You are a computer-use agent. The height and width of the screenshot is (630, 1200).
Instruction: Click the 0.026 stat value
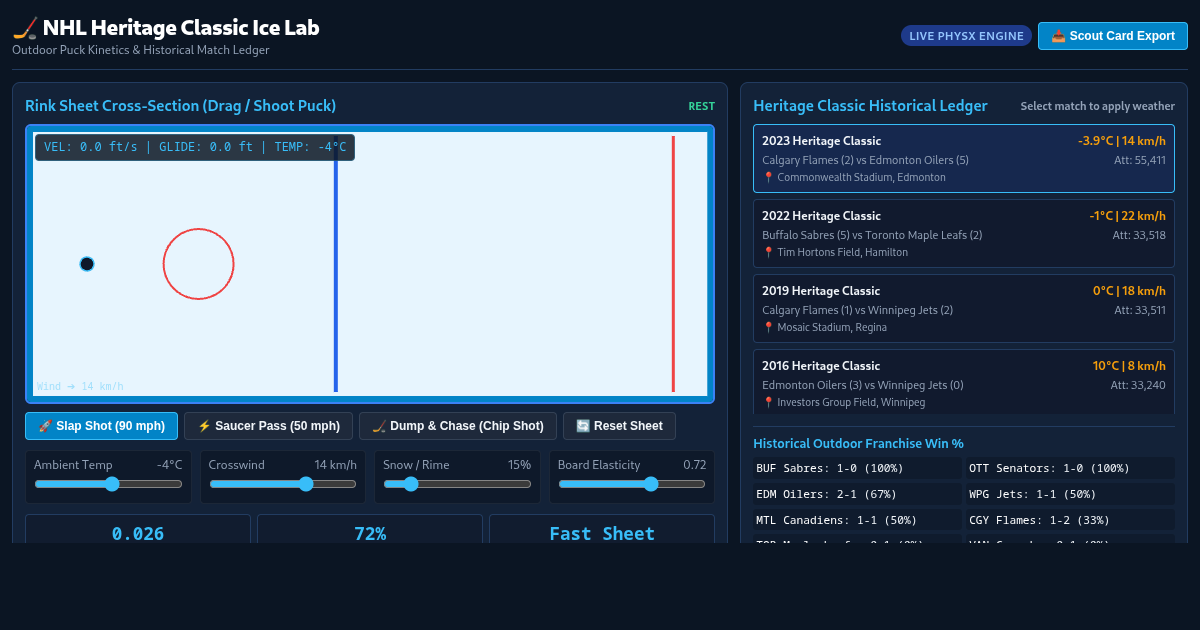point(138,533)
